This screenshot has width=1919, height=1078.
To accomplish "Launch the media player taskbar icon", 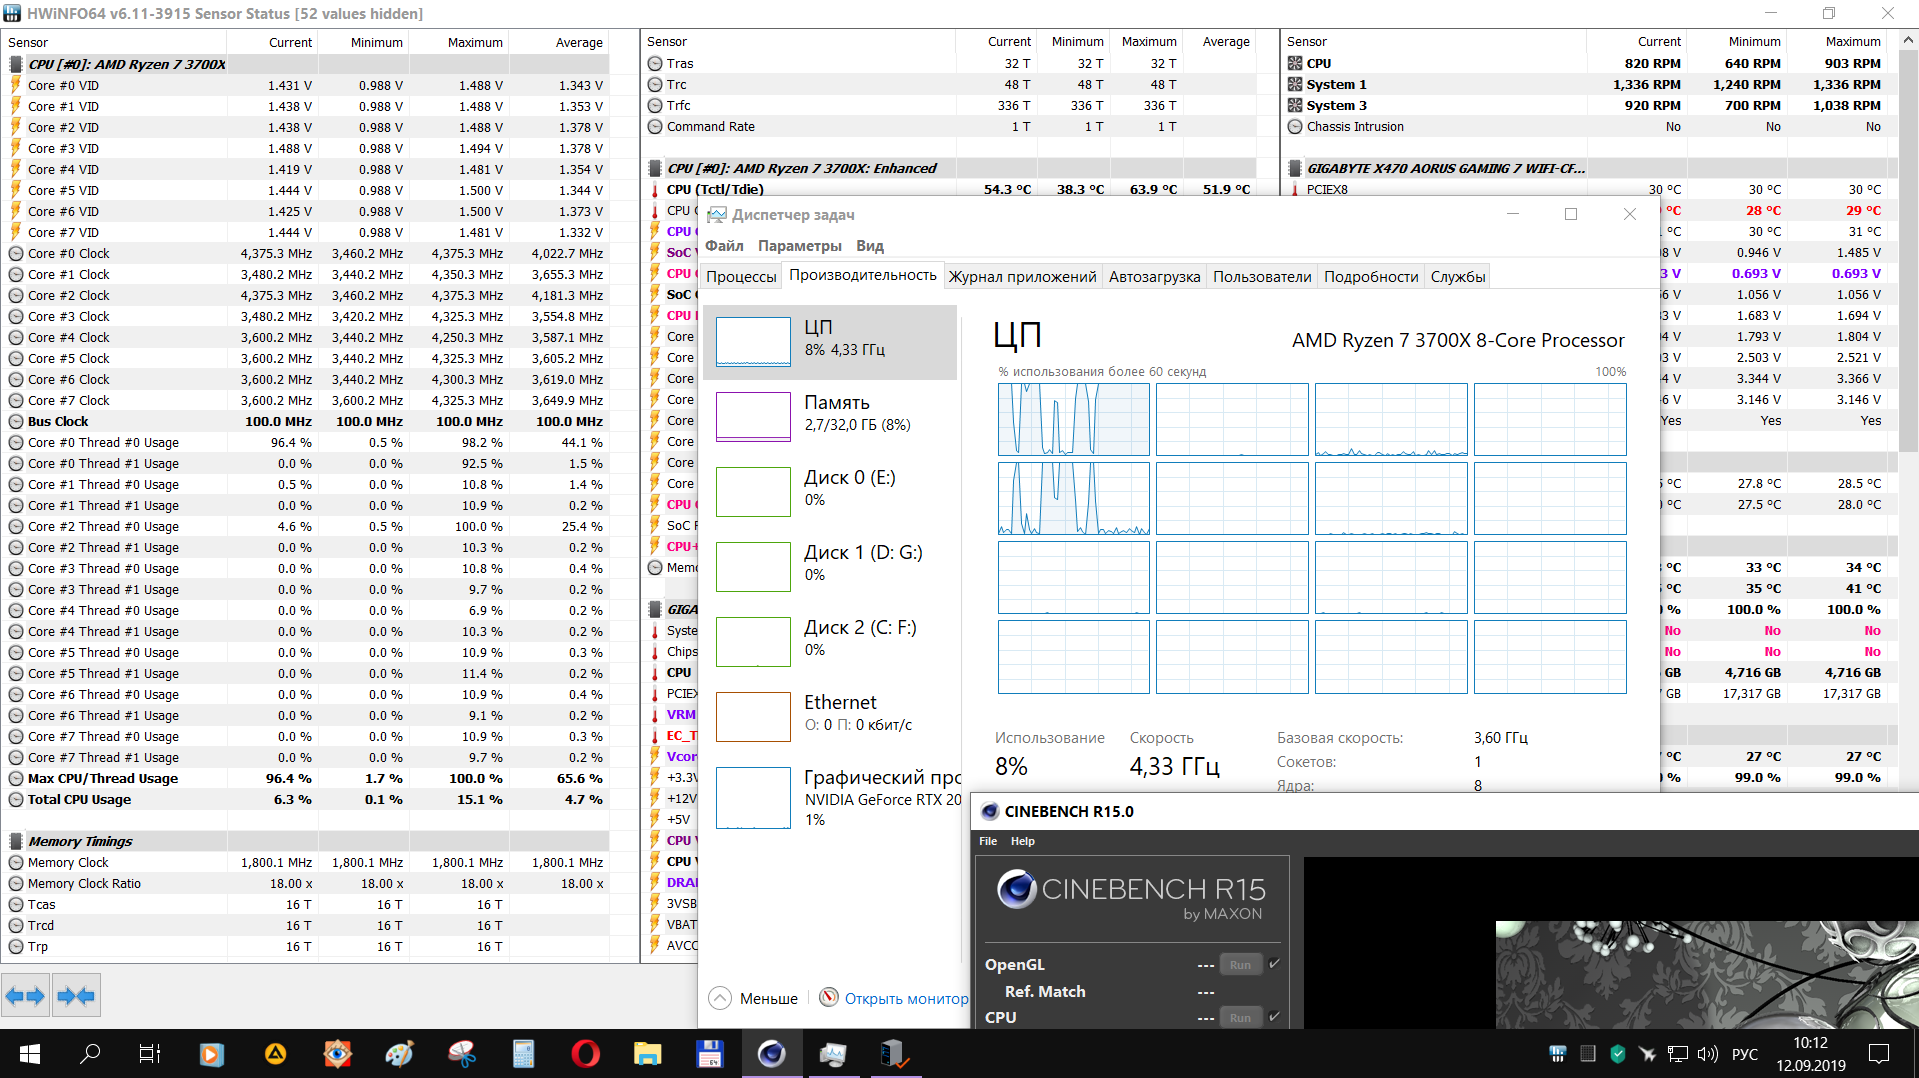I will pos(211,1053).
